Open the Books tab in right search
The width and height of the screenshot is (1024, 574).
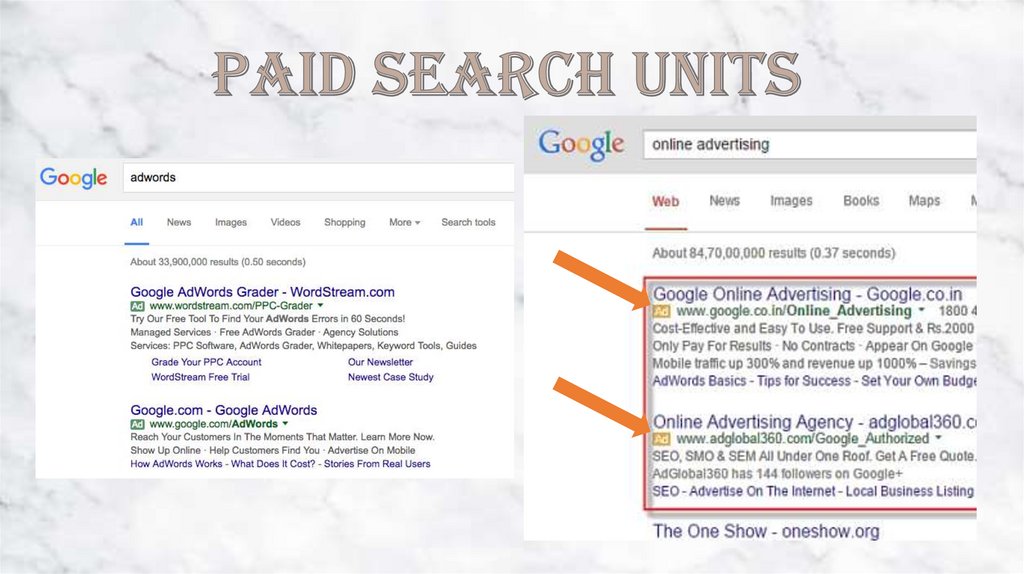[x=860, y=201]
